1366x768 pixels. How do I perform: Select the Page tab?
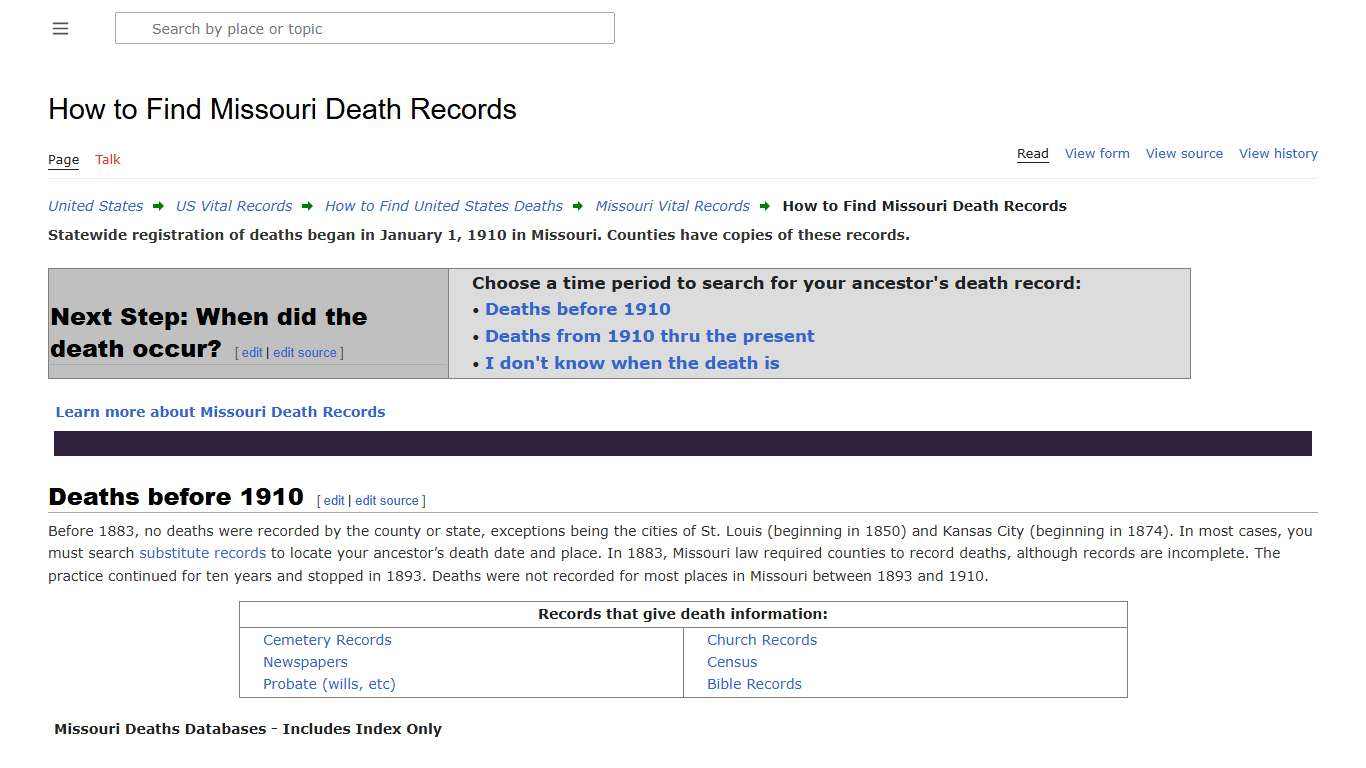[62, 159]
